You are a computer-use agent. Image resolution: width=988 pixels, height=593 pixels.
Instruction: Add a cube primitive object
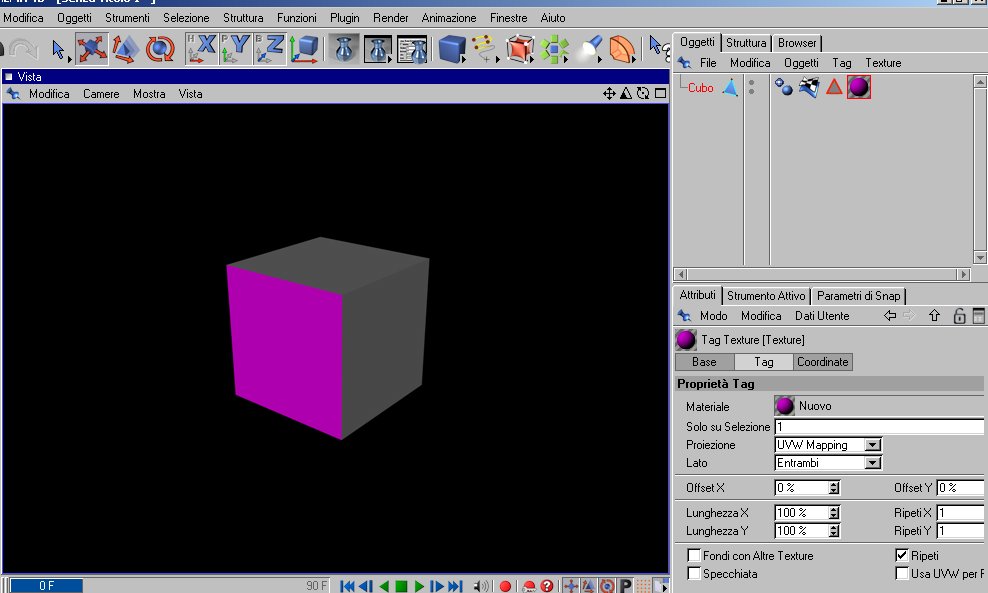(x=452, y=49)
